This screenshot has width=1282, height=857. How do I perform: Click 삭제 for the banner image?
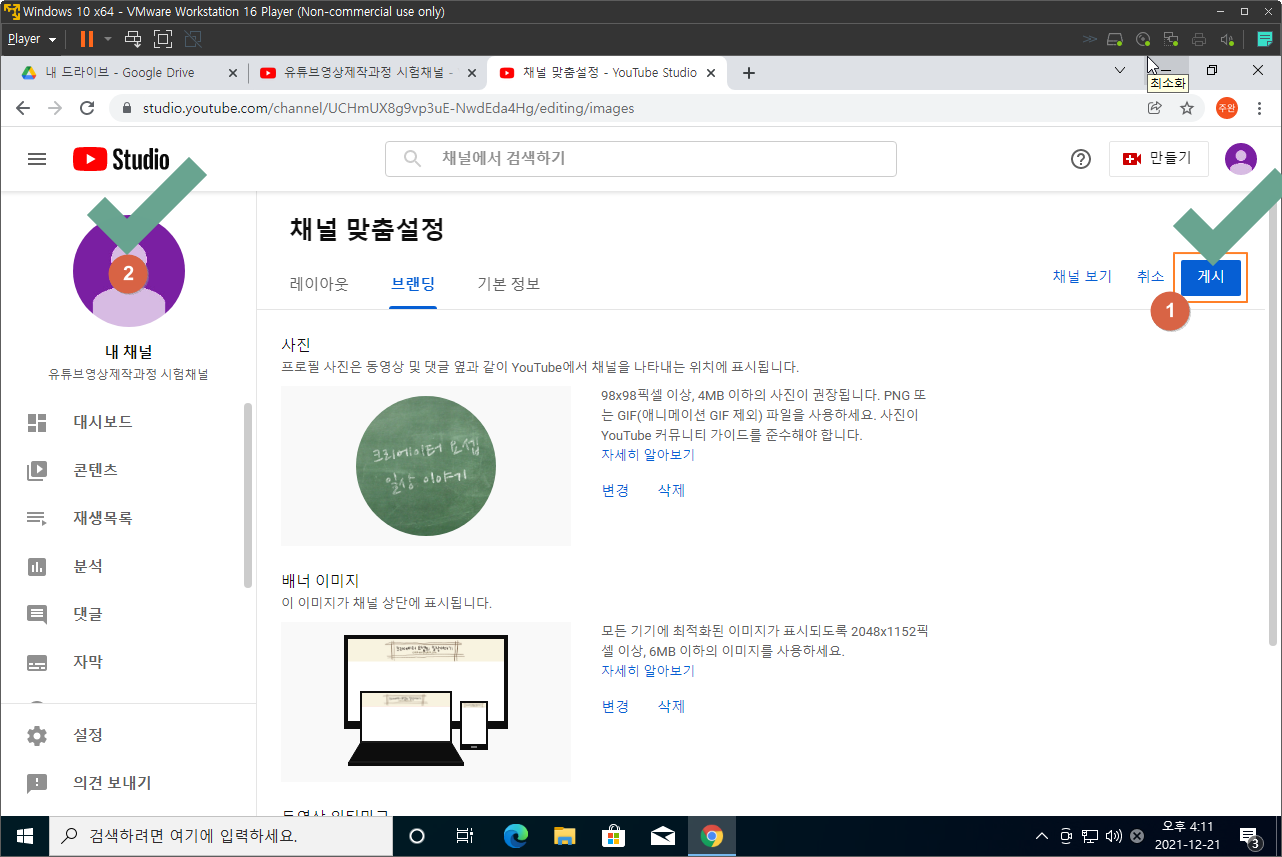pyautogui.click(x=671, y=706)
